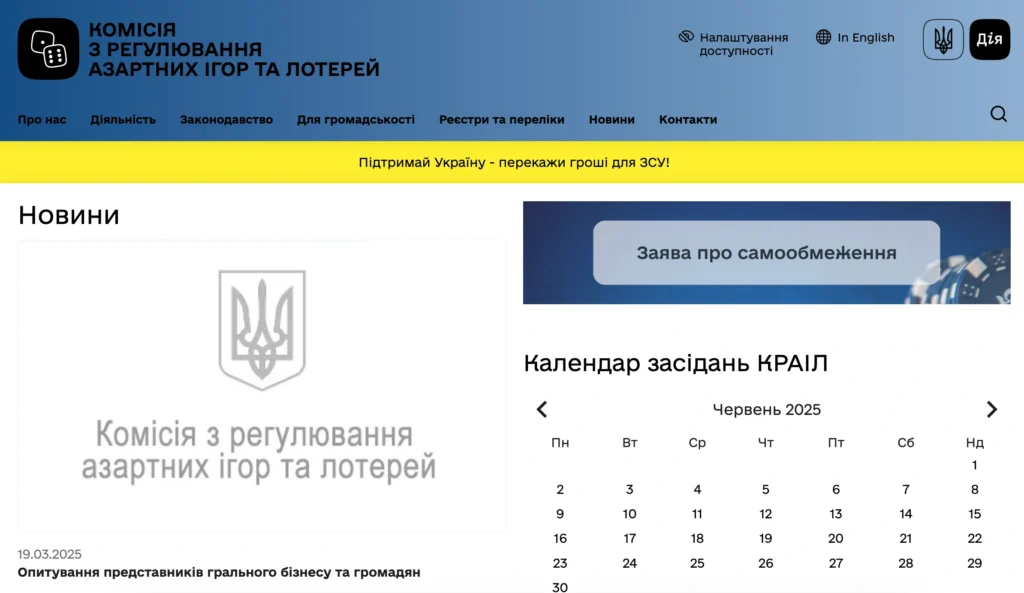This screenshot has width=1024, height=593.
Task: Open Налаштування доступності settings
Action: pyautogui.click(x=744, y=44)
